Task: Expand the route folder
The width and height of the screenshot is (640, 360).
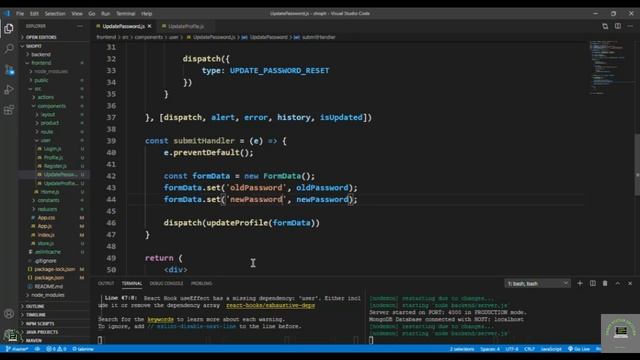Action: coord(47,132)
